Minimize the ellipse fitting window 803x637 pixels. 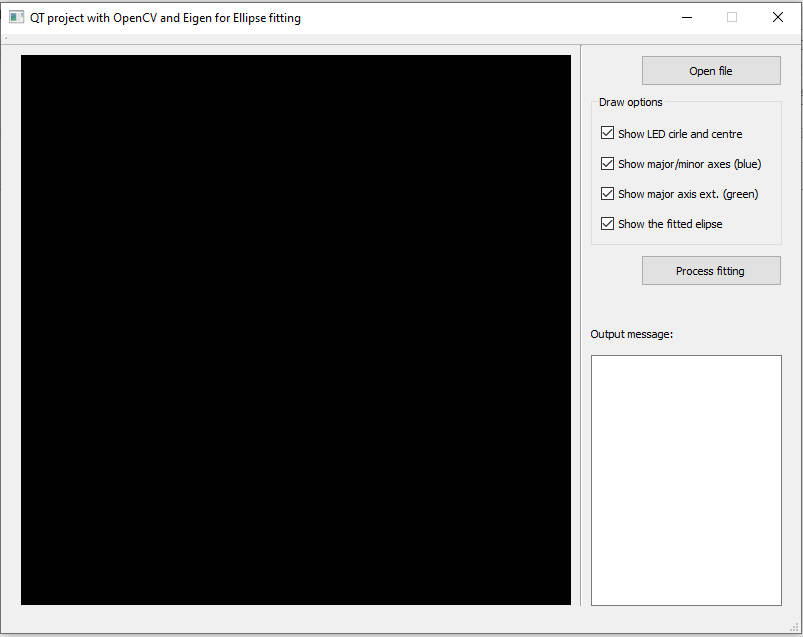pos(687,17)
